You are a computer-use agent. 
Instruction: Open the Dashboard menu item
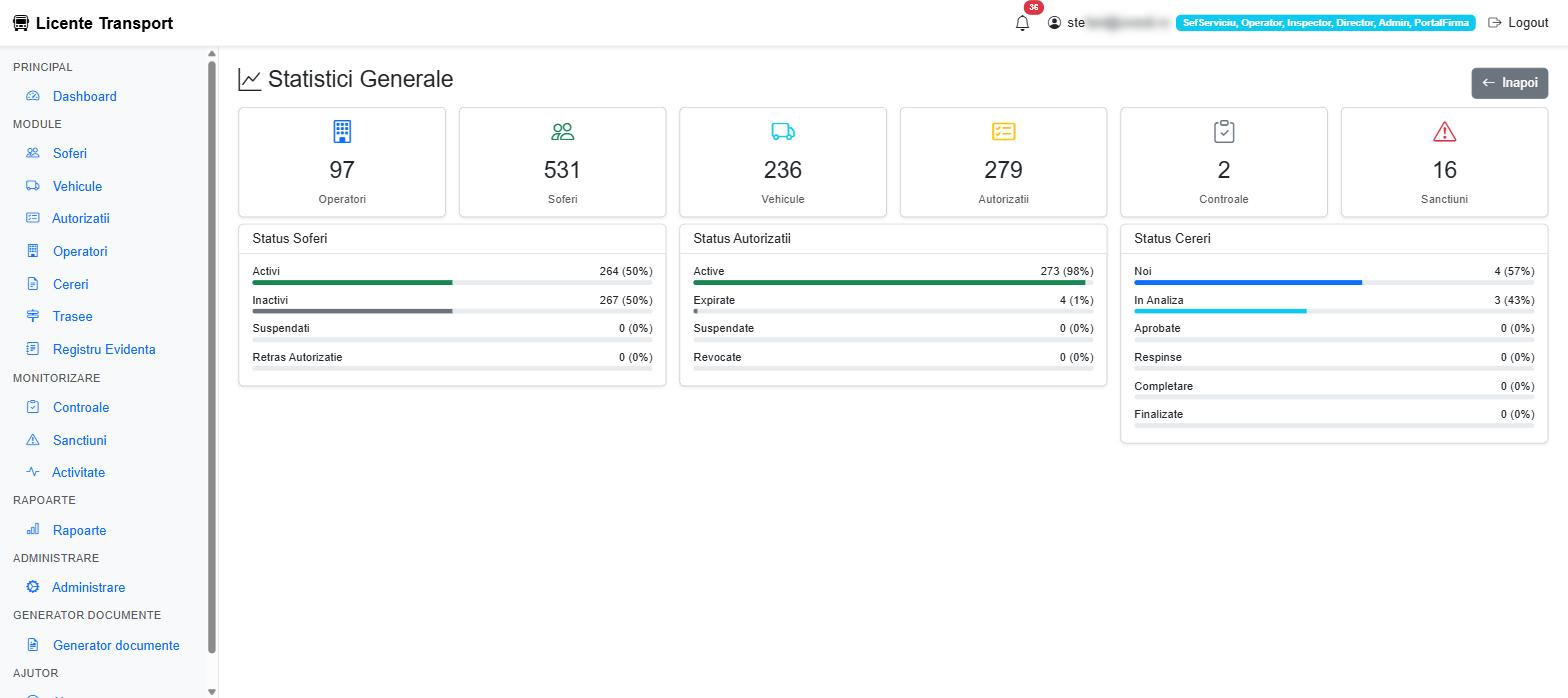85,96
